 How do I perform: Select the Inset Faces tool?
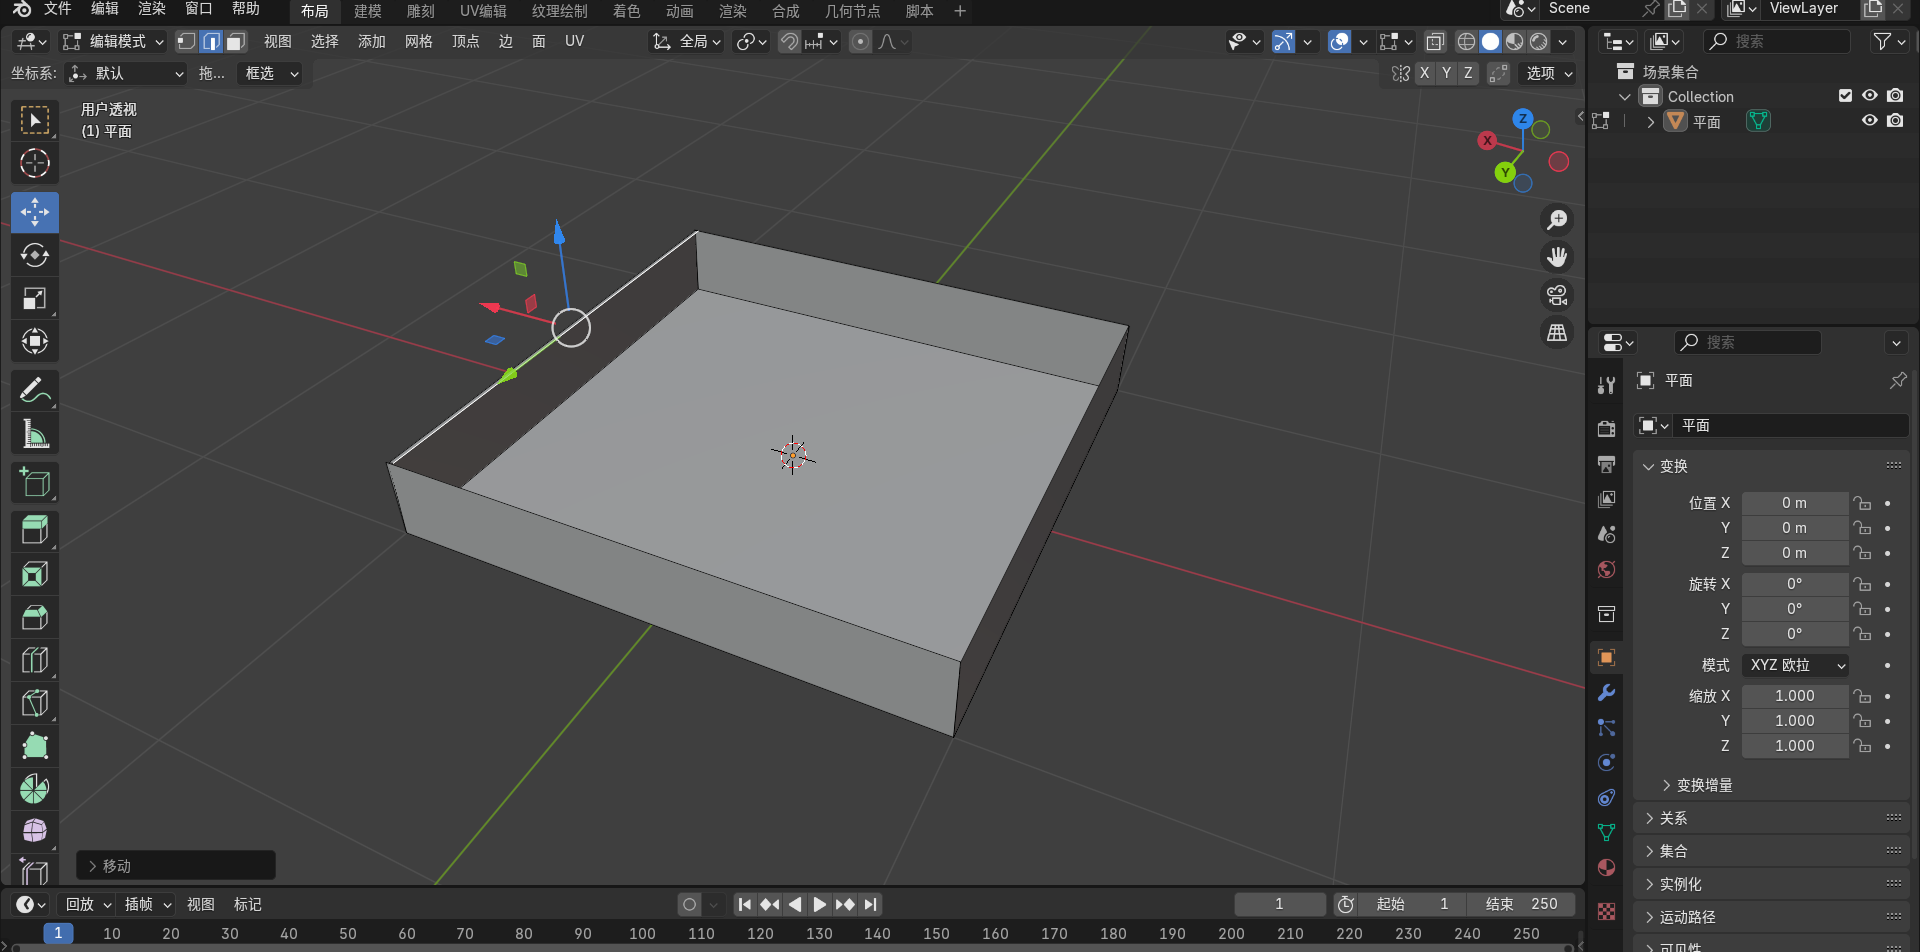click(x=35, y=574)
